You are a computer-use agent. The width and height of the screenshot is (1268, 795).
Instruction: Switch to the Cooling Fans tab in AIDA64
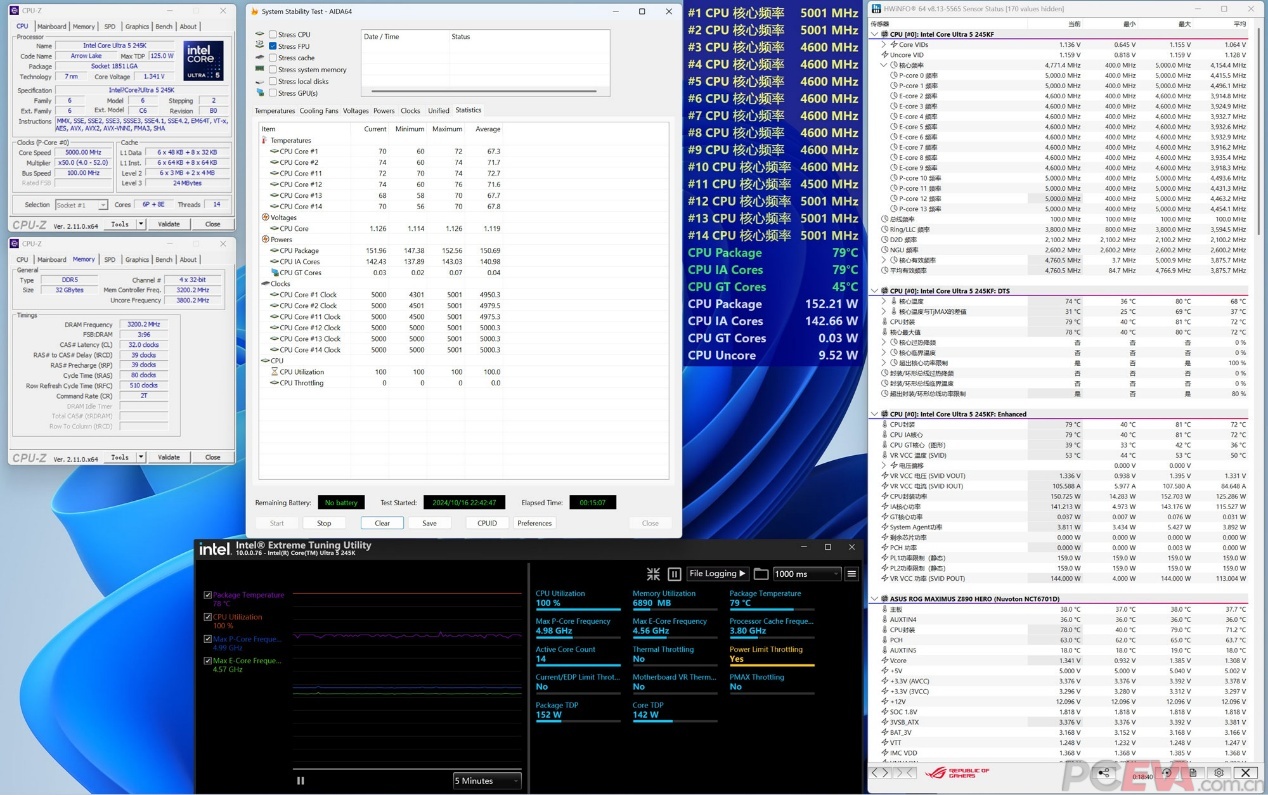tap(319, 111)
